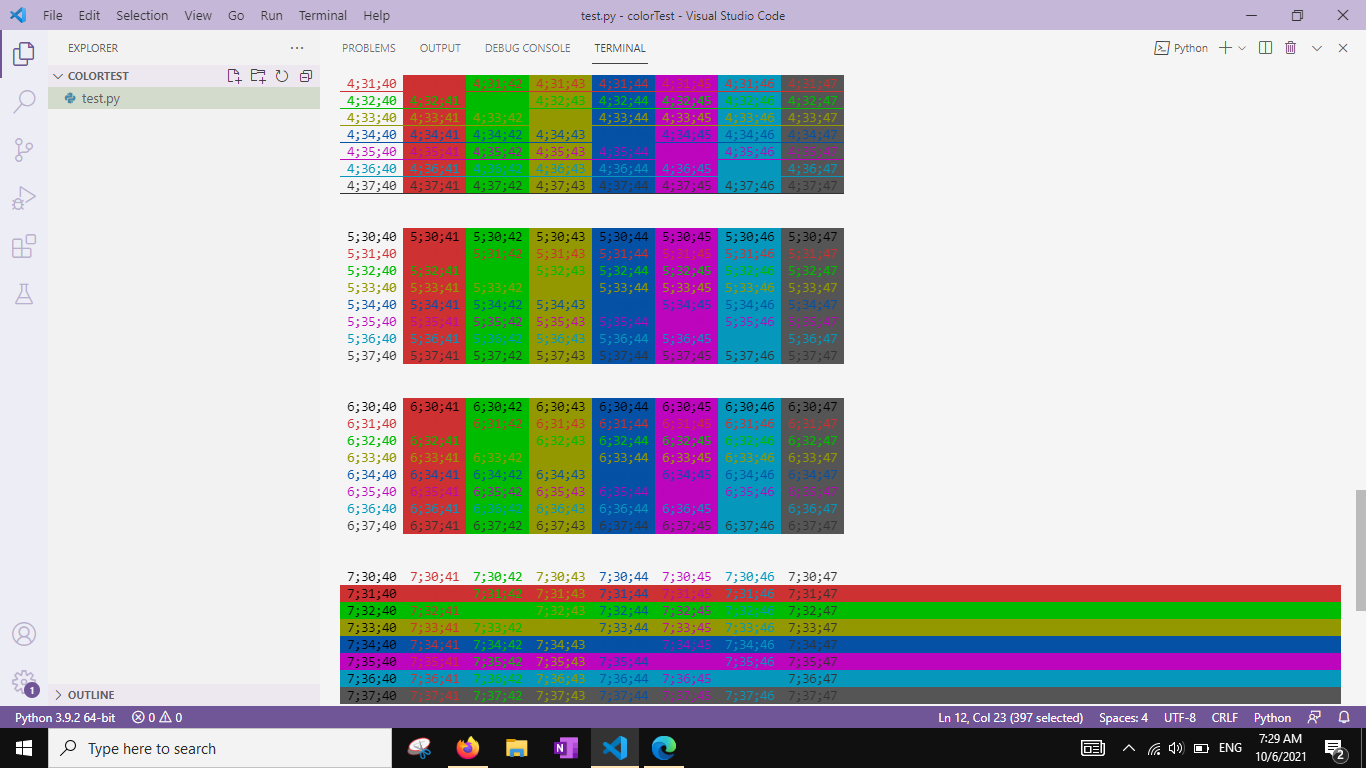Collapse the COLORTEST folder section
Viewport: 1366px width, 768px height.
click(58, 76)
